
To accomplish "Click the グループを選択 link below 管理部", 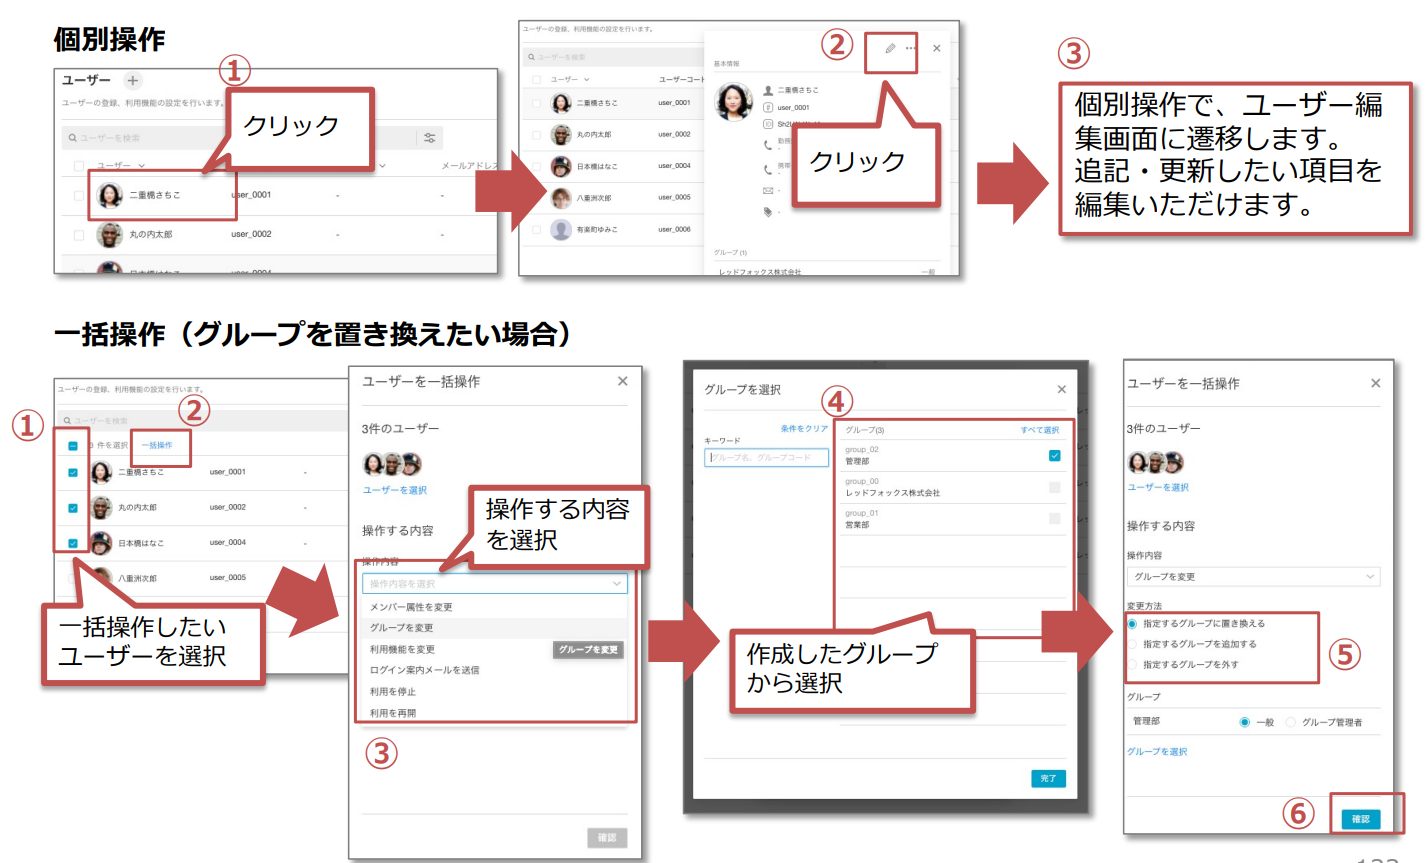I will (1157, 752).
